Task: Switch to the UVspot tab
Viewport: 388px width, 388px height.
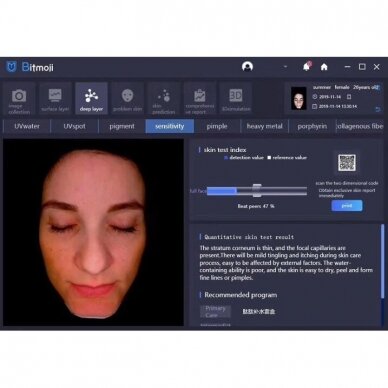Action: [74, 126]
